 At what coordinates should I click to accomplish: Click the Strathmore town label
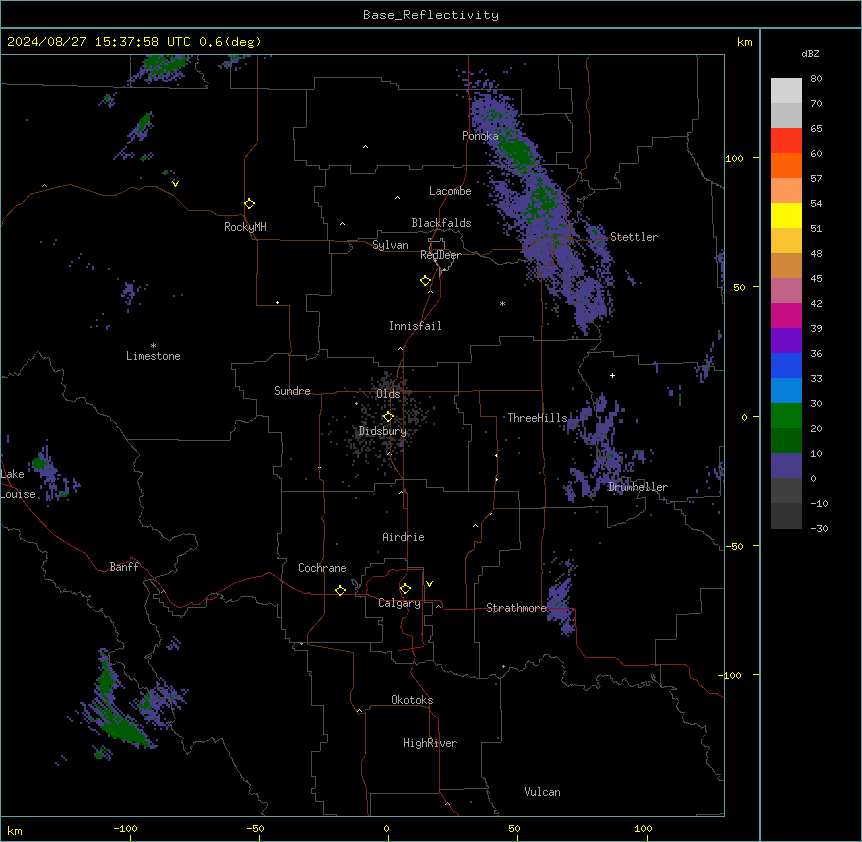[516, 608]
